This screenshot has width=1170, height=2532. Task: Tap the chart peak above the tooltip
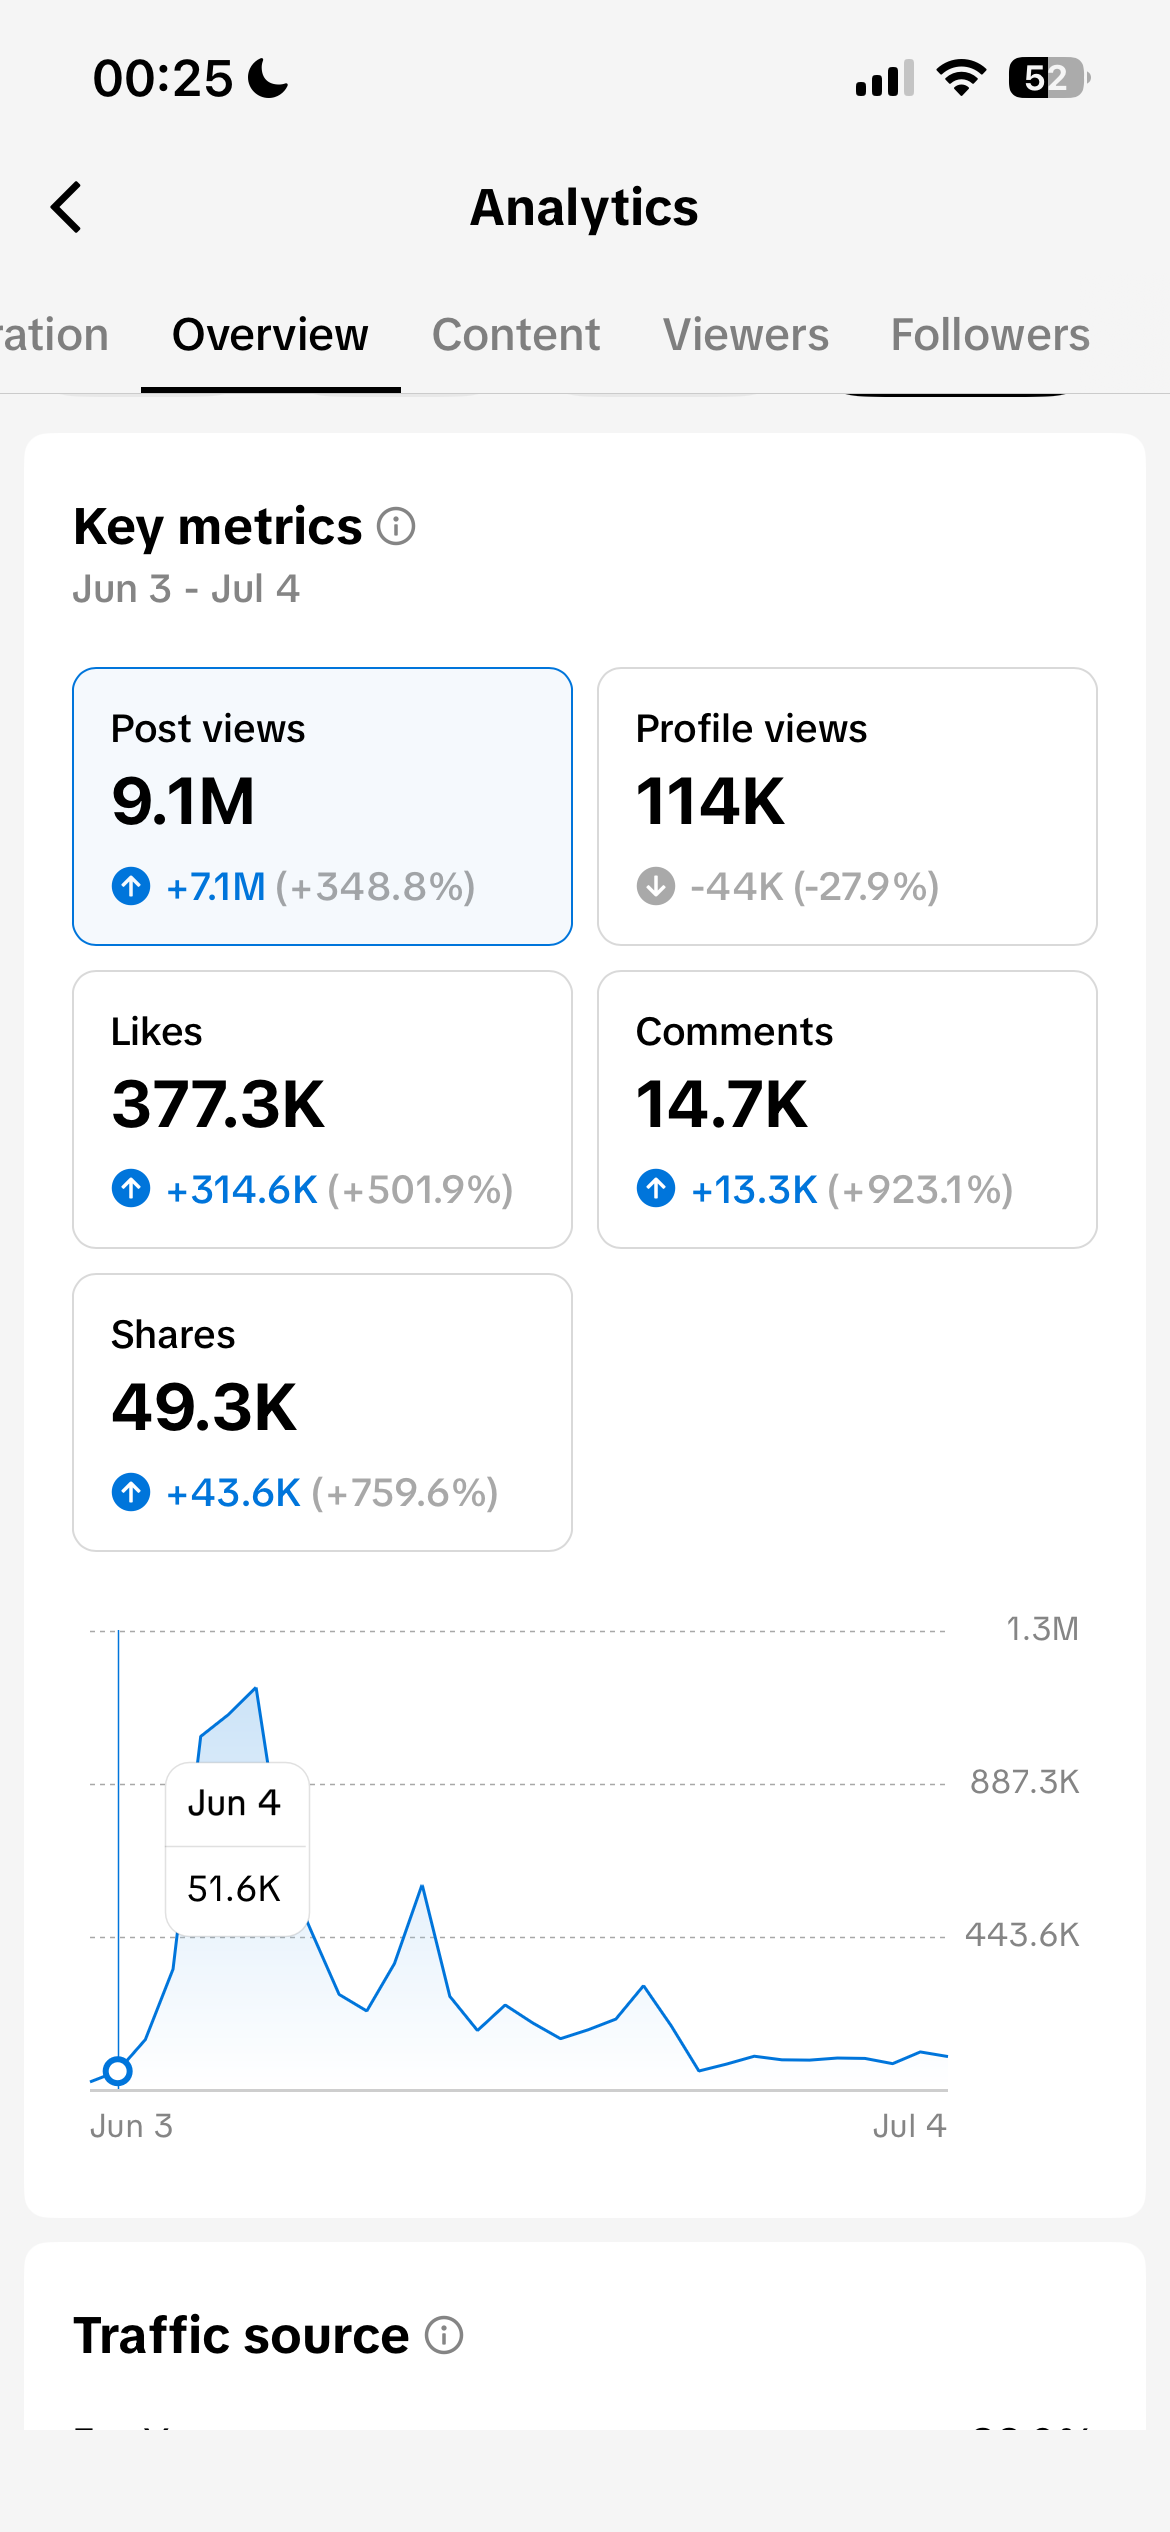256,1689
